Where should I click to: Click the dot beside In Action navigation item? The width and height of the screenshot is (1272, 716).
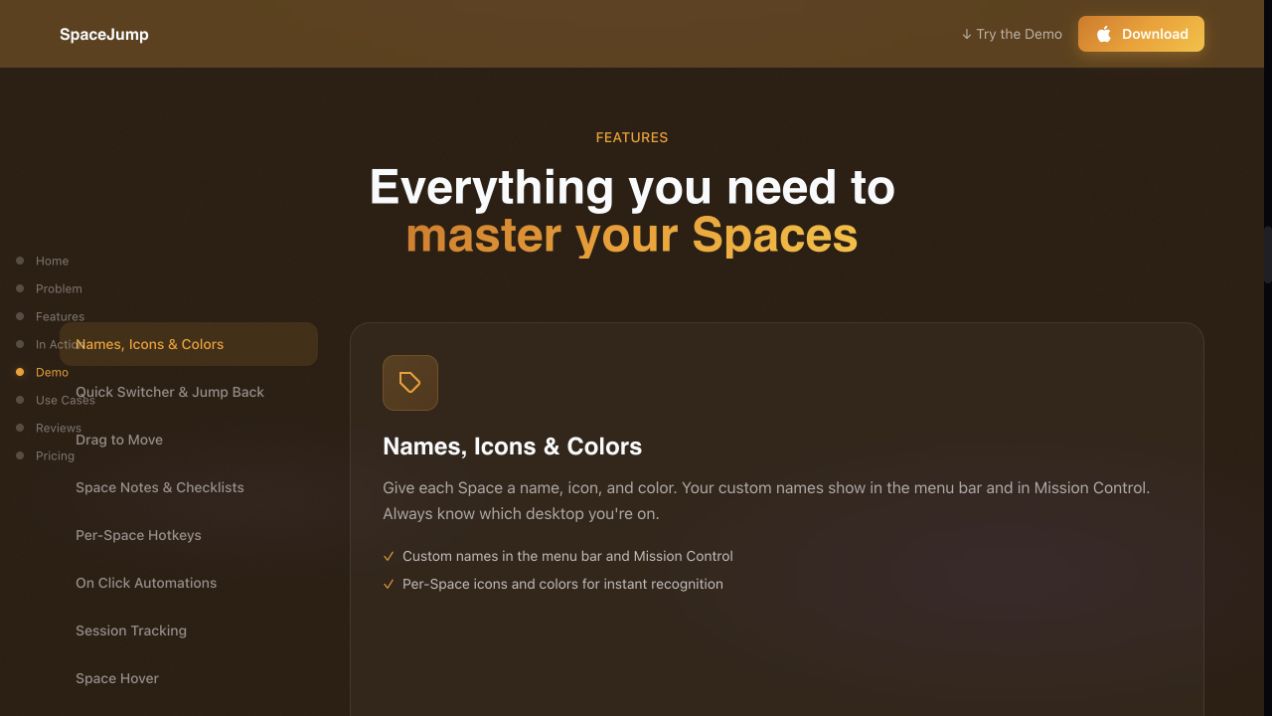[19, 344]
